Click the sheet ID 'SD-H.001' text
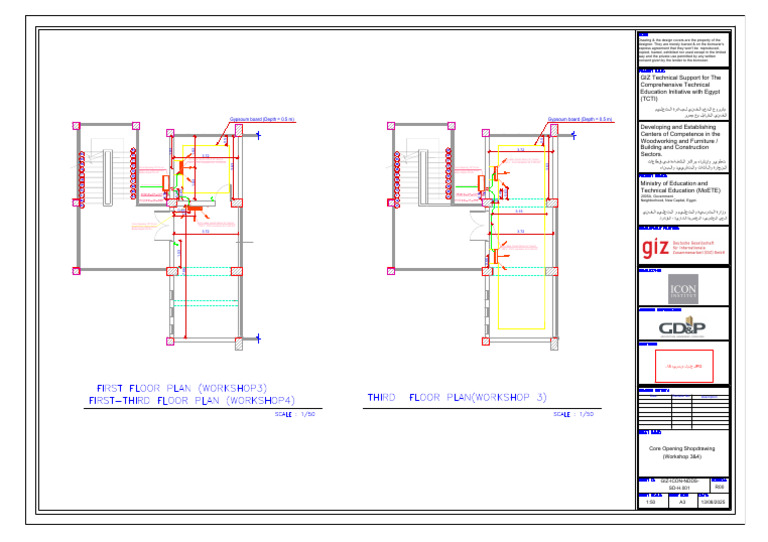The width and height of the screenshot is (768, 542). 679,488
